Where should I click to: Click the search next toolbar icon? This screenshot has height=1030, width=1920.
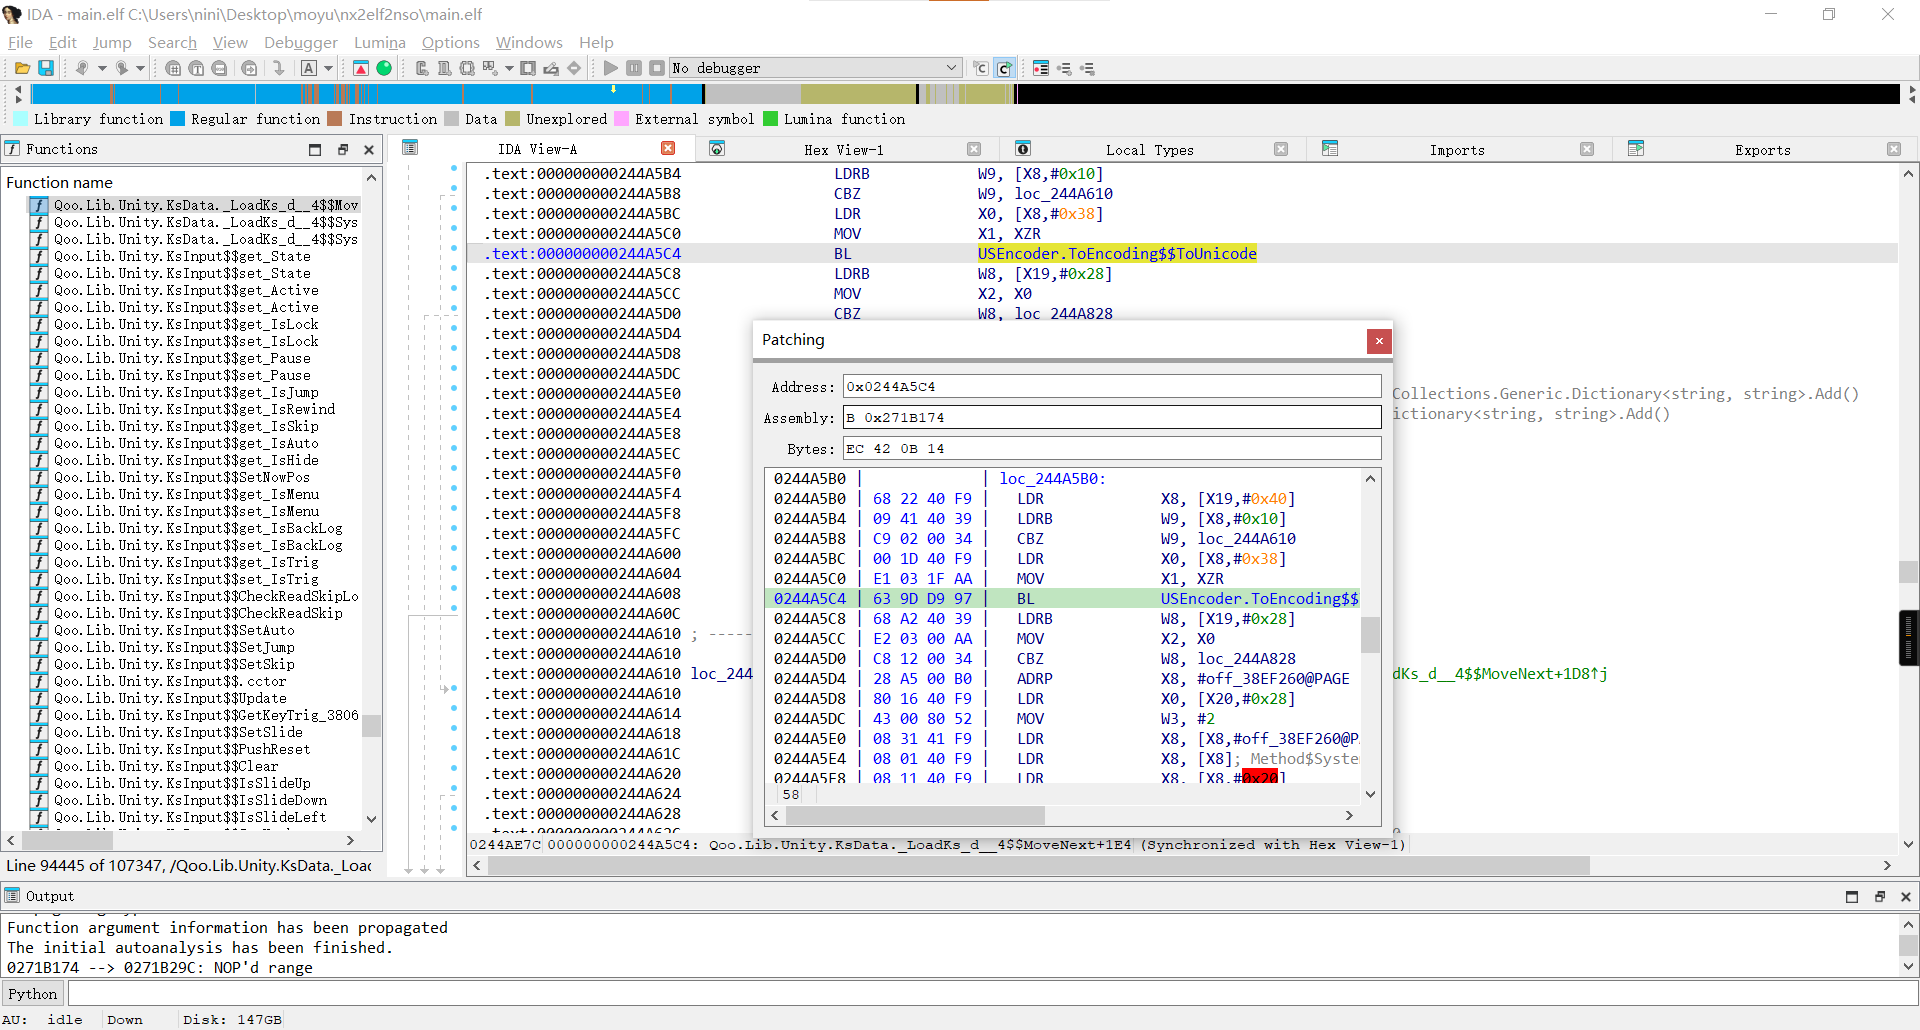[x=249, y=68]
